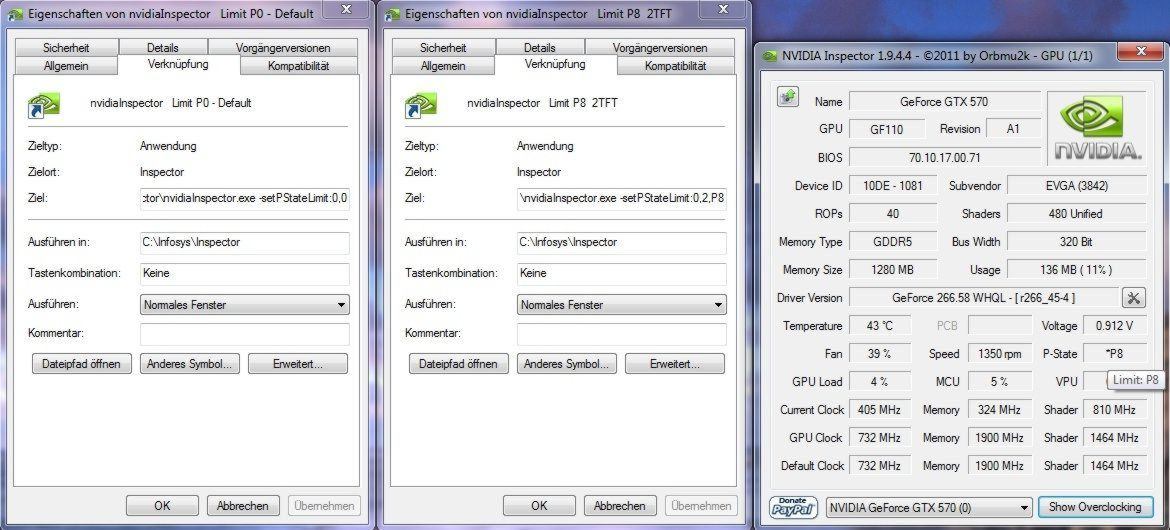The image size is (1170, 530).
Task: Open driver profile settings wrench icon
Action: pyautogui.click(x=1133, y=298)
